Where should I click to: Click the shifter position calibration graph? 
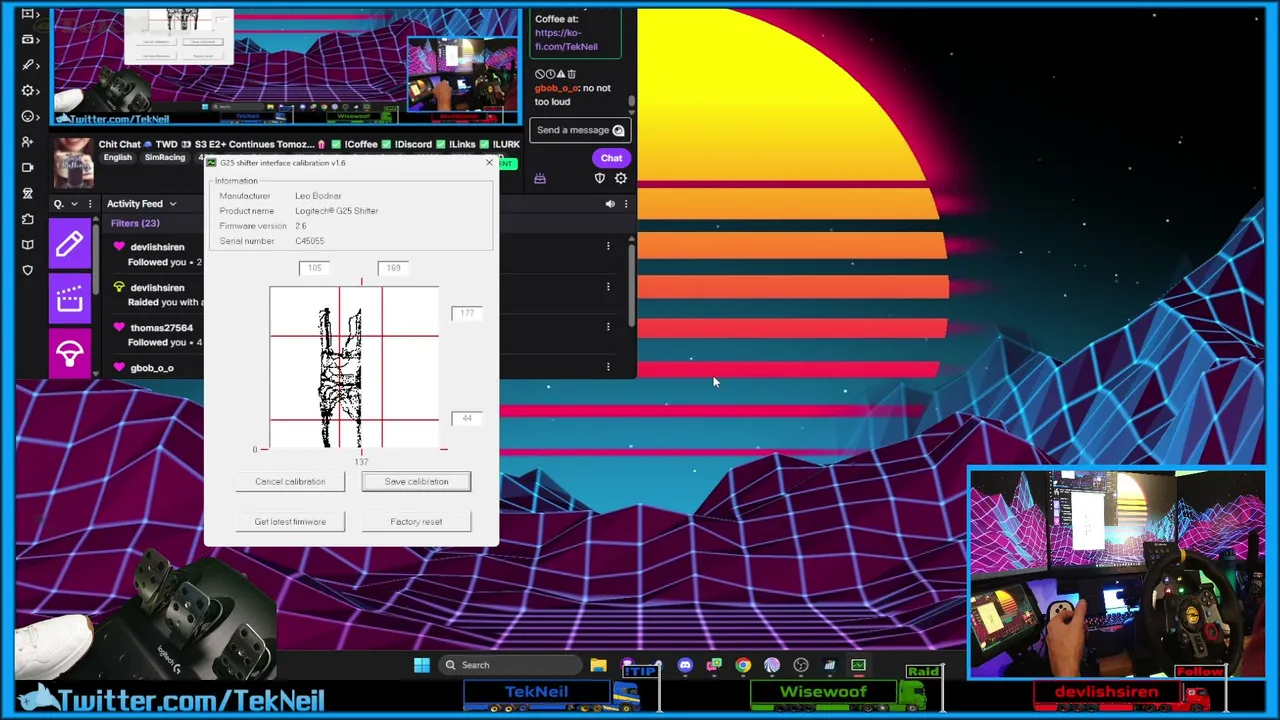(x=354, y=368)
